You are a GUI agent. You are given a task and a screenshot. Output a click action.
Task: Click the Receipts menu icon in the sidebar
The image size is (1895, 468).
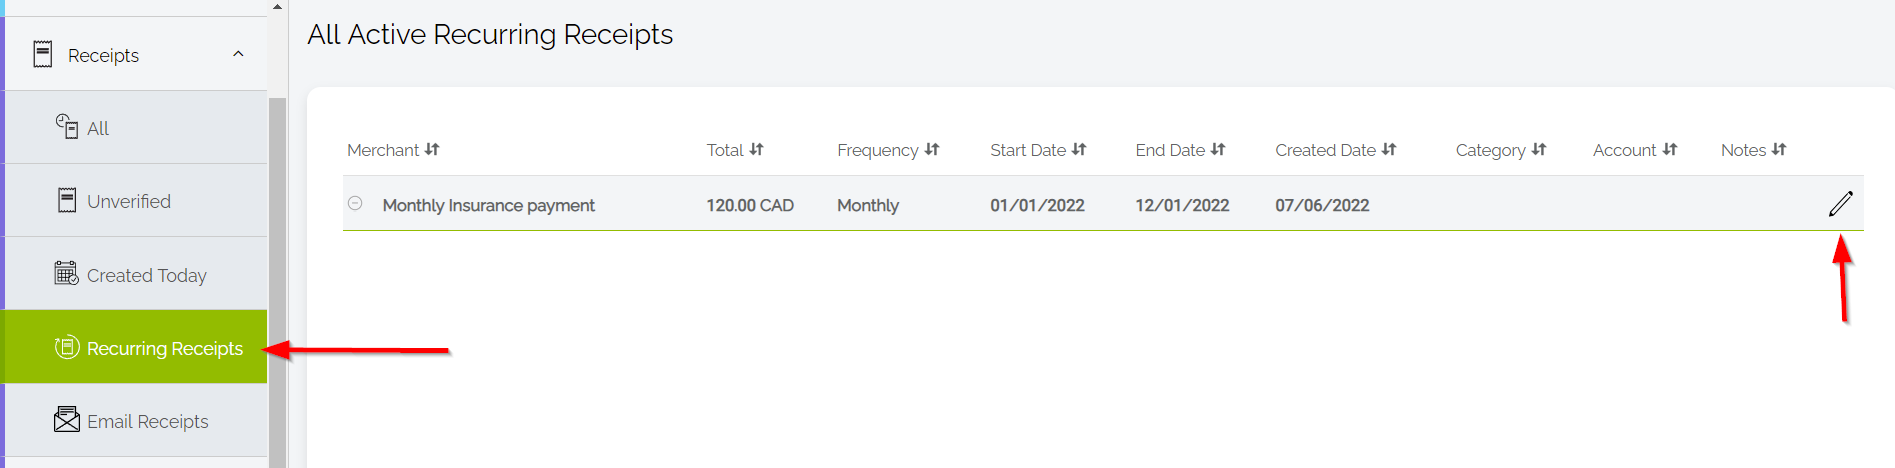tap(43, 54)
